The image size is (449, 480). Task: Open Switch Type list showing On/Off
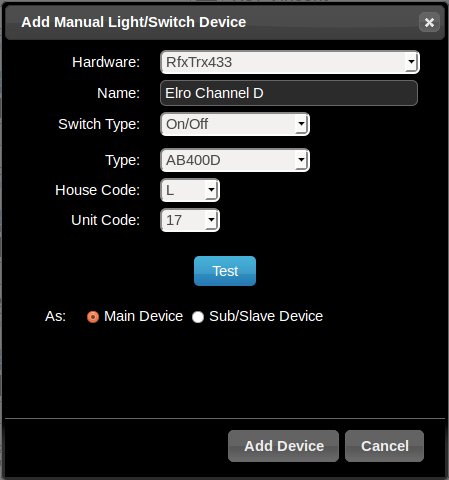(235, 124)
